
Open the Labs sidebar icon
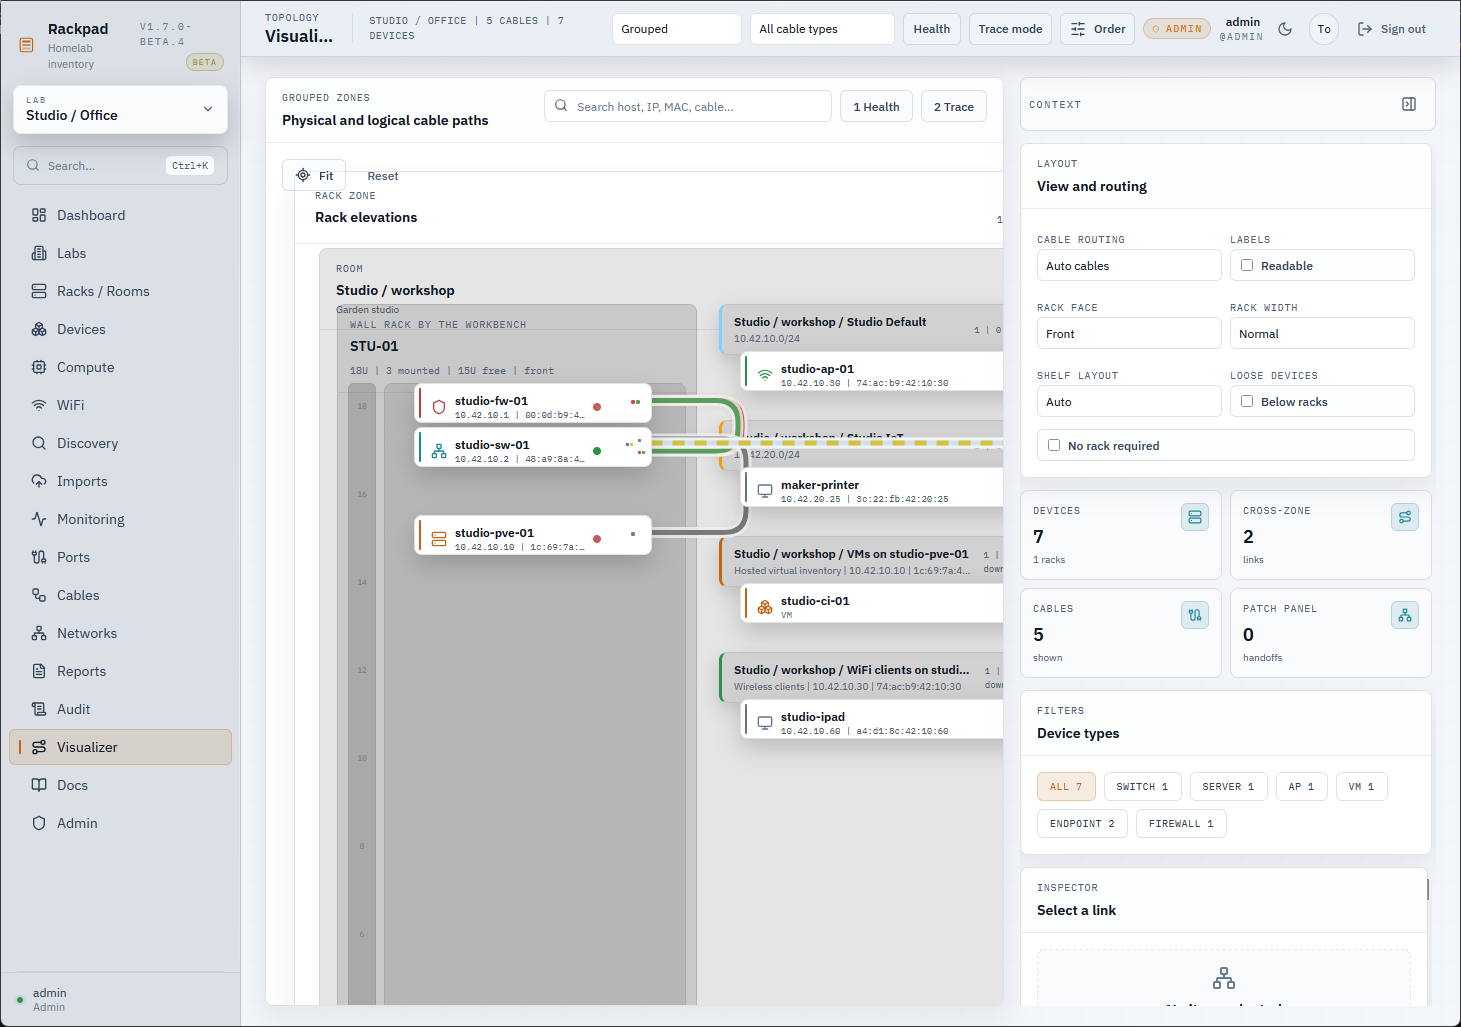[39, 253]
